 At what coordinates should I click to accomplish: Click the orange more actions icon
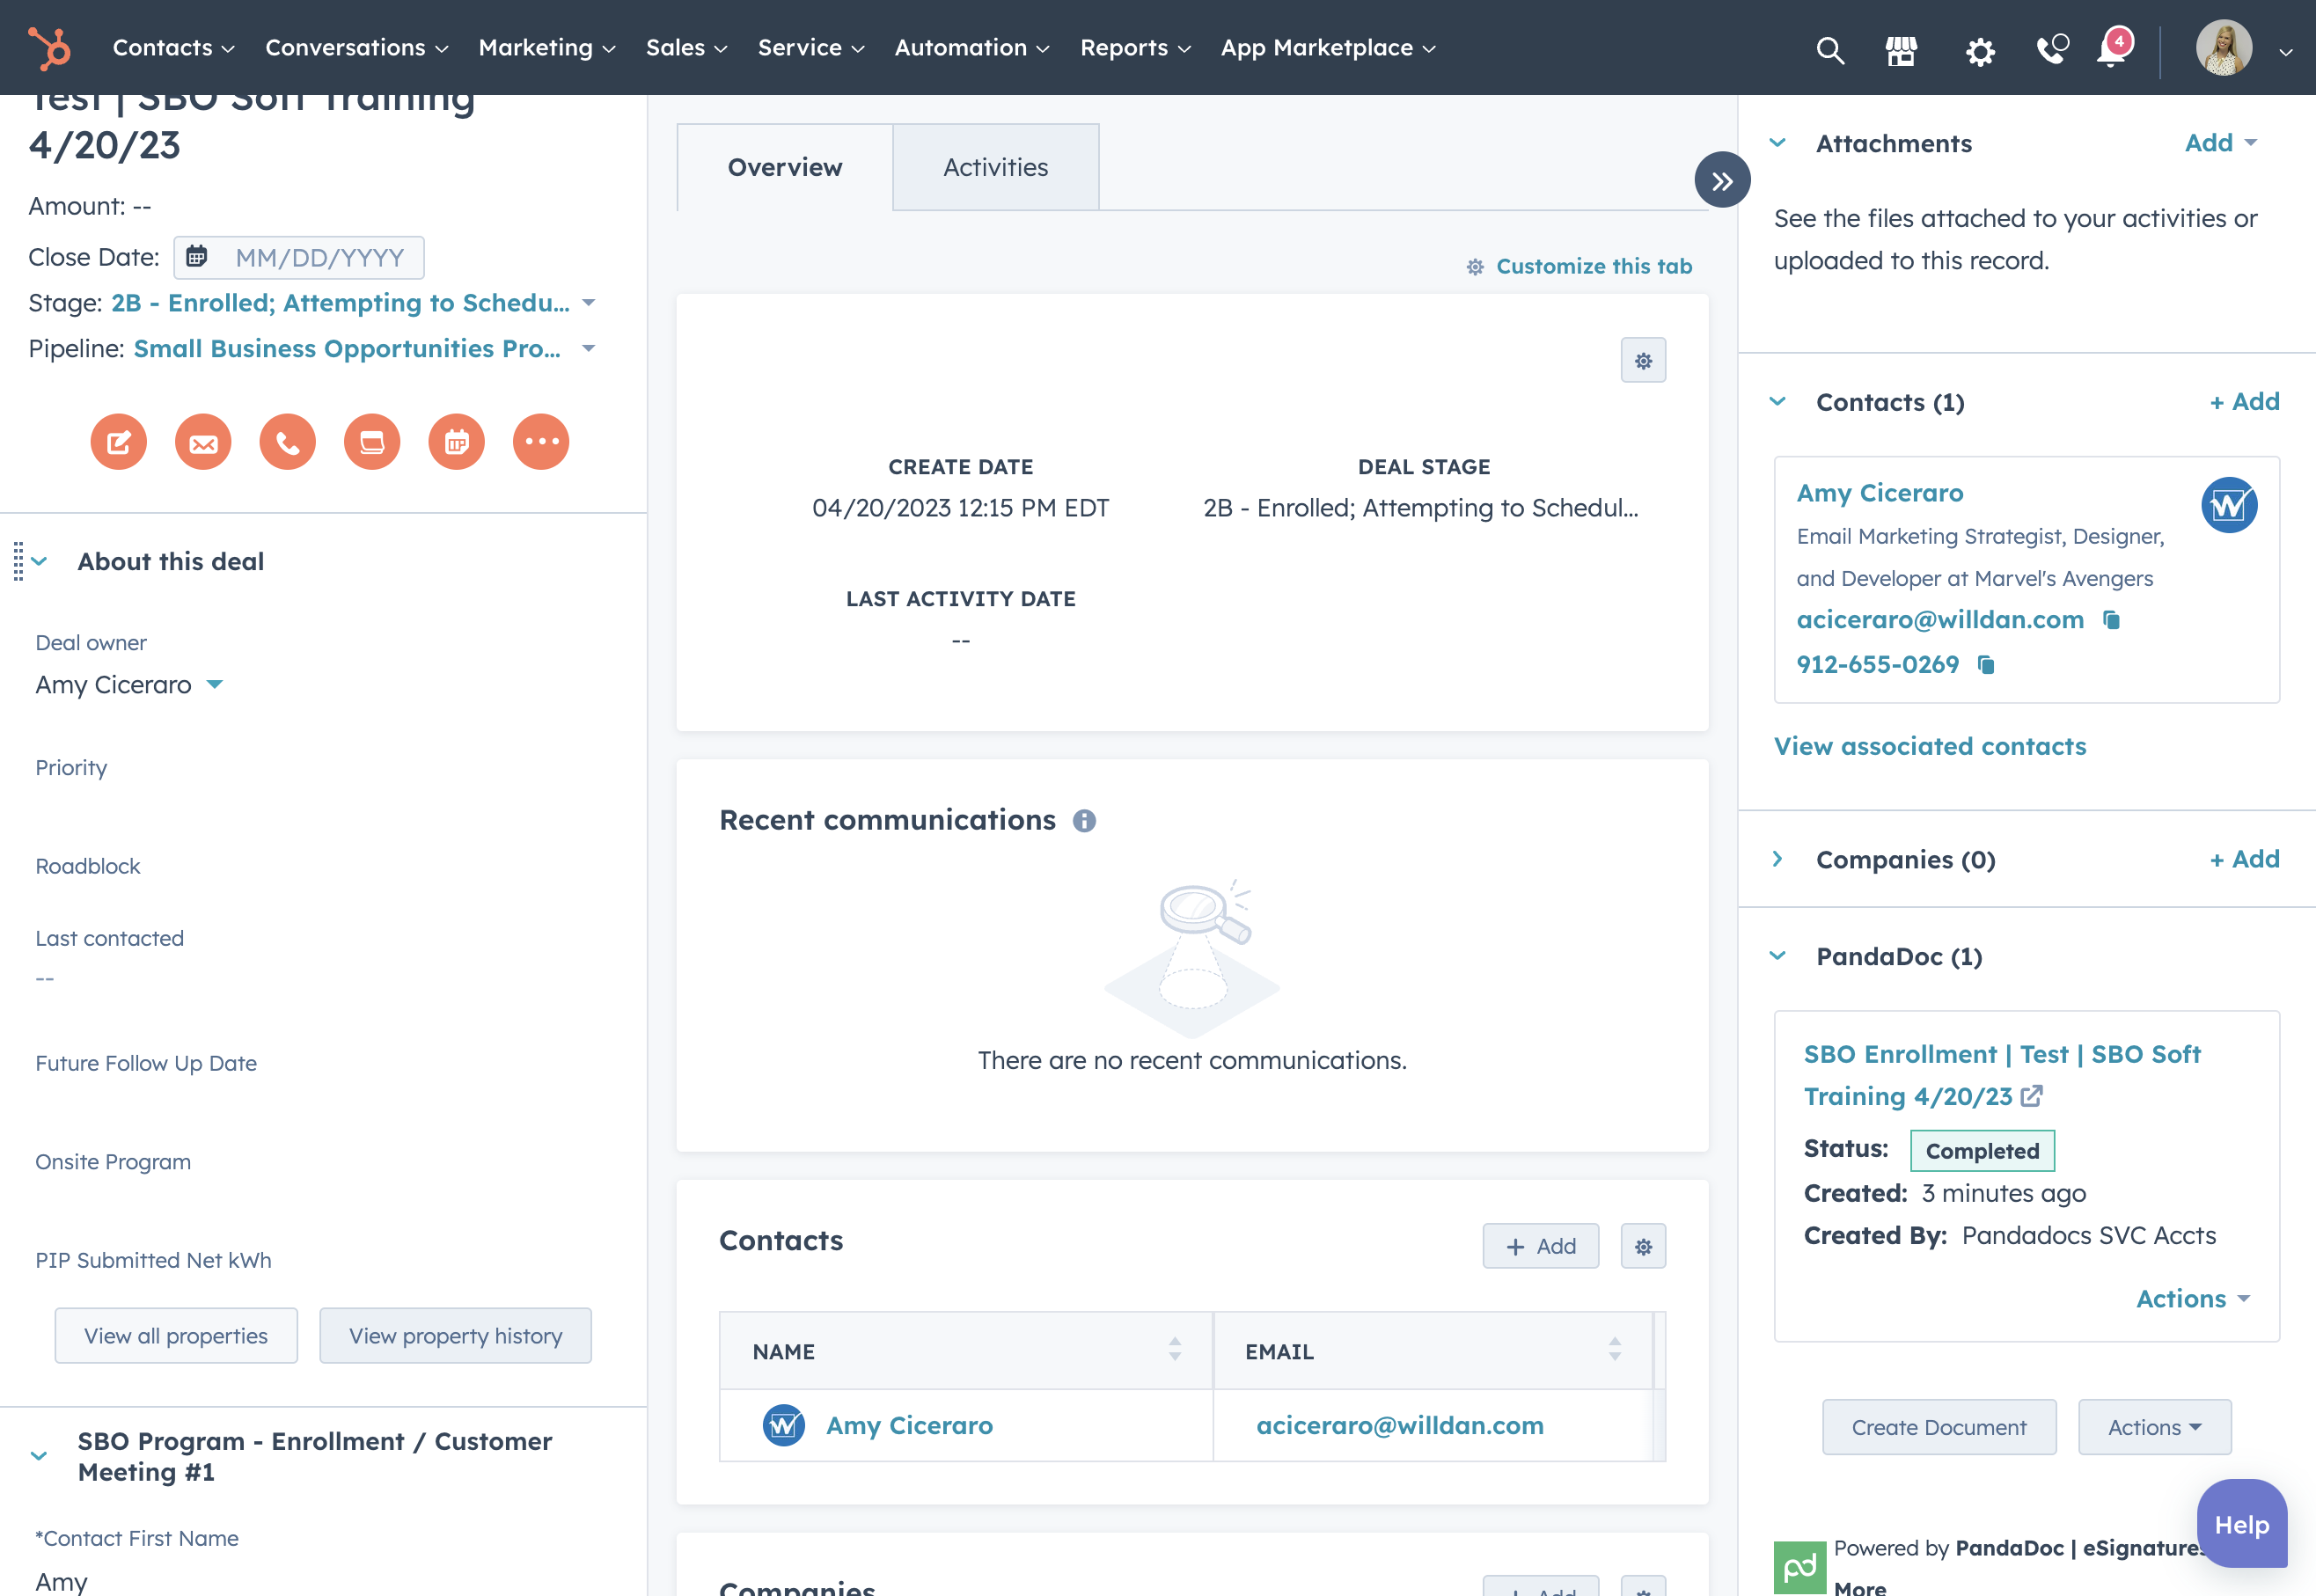point(541,441)
